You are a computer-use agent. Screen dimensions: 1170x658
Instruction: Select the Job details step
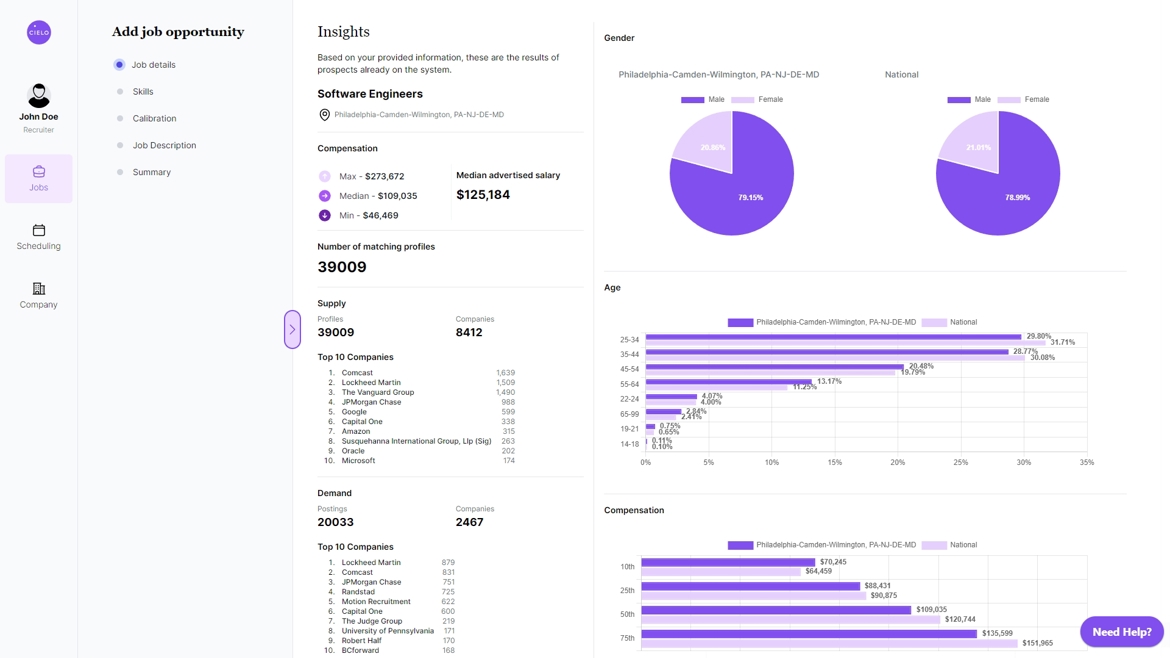(x=153, y=65)
